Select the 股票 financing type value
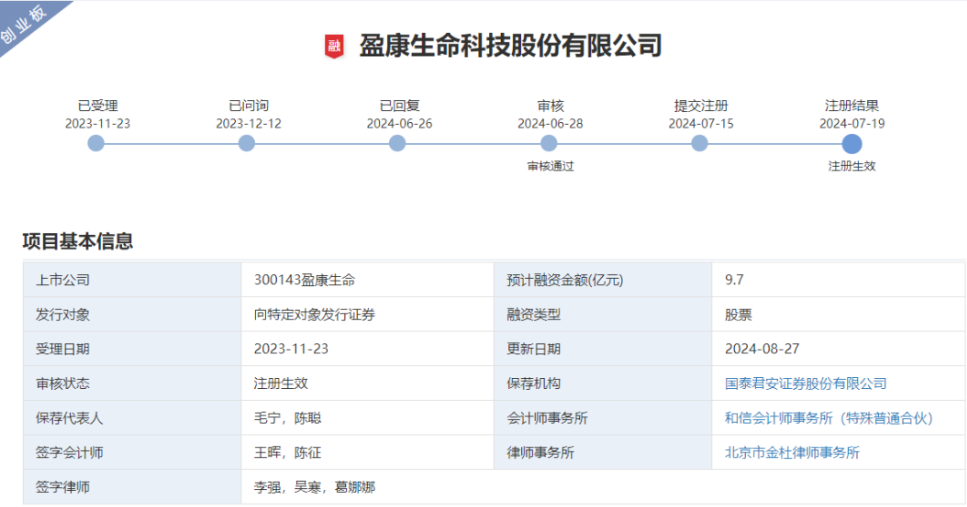Screen dimensions: 967x507 point(738,315)
